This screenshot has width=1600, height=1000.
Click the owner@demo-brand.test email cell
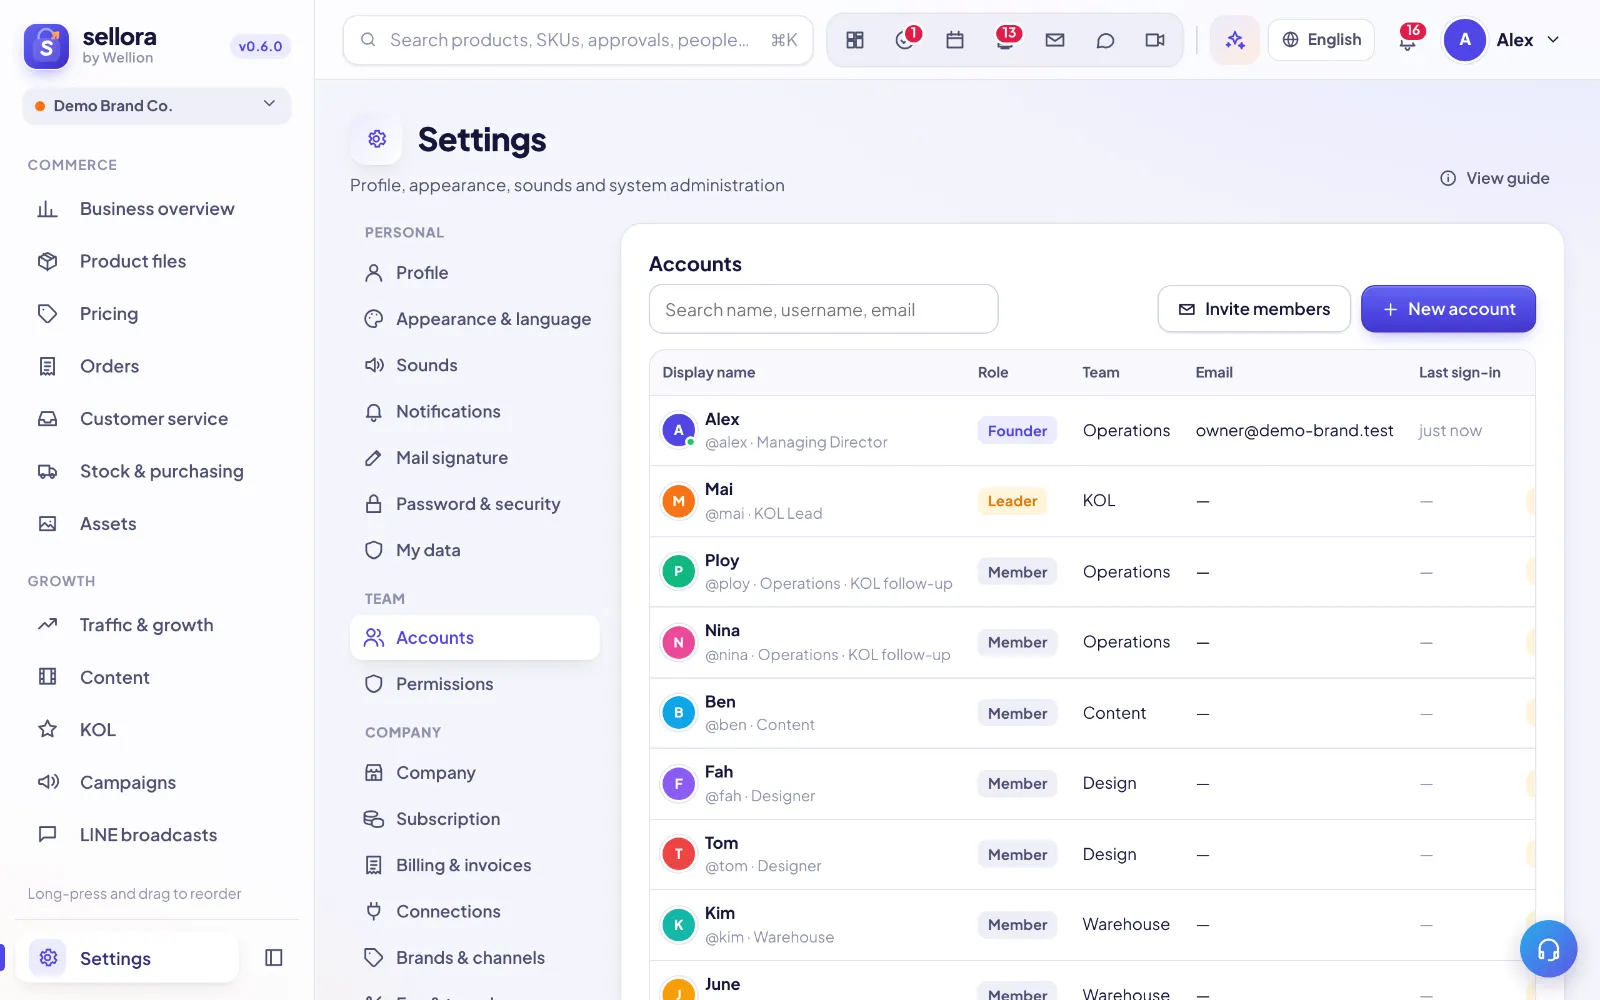[x=1295, y=431]
